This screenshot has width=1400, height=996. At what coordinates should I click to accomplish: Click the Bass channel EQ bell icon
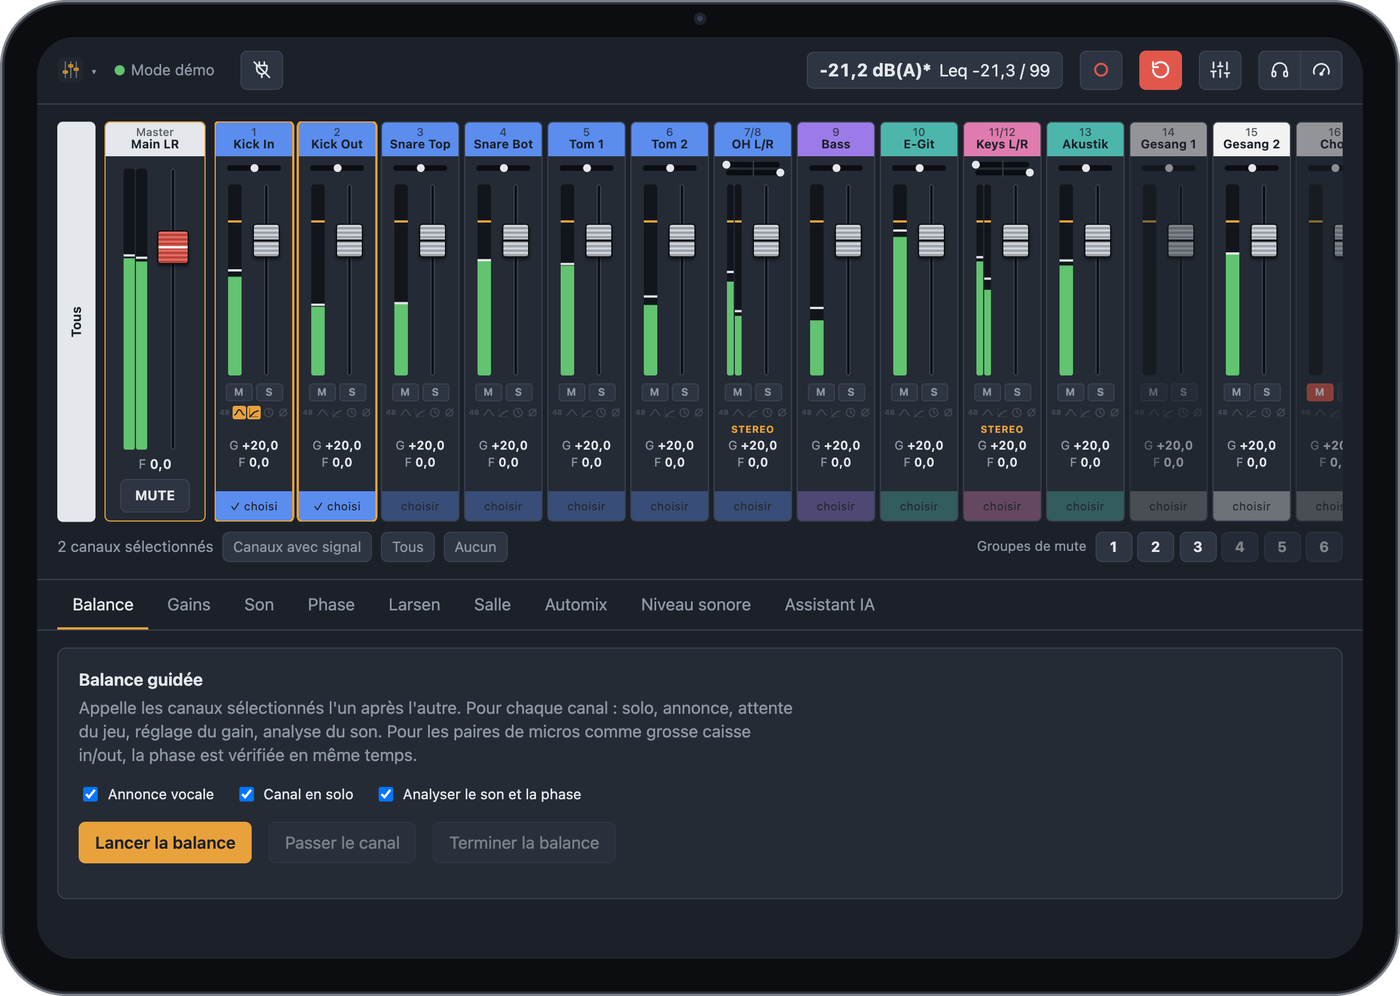(x=820, y=413)
